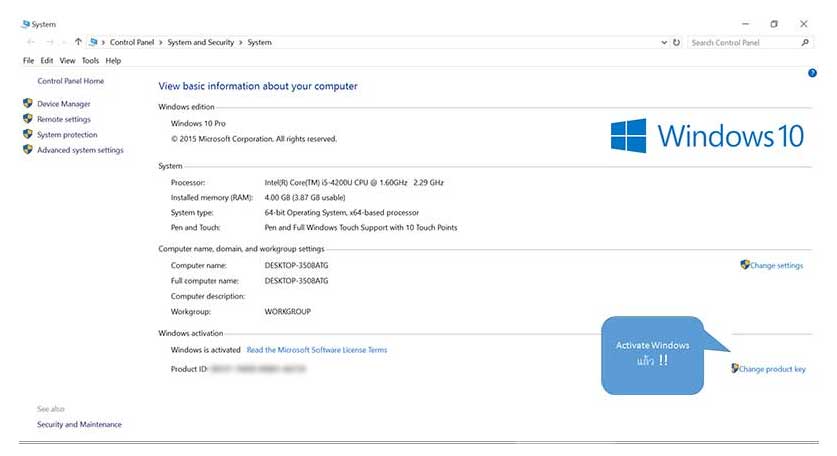Click View basic information heading
Viewport: 837px width, 456px height.
pyautogui.click(x=258, y=86)
